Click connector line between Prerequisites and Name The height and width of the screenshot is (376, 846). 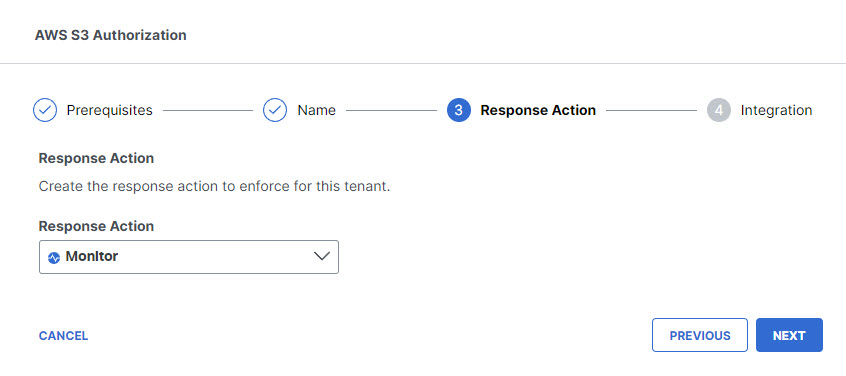pyautogui.click(x=208, y=111)
